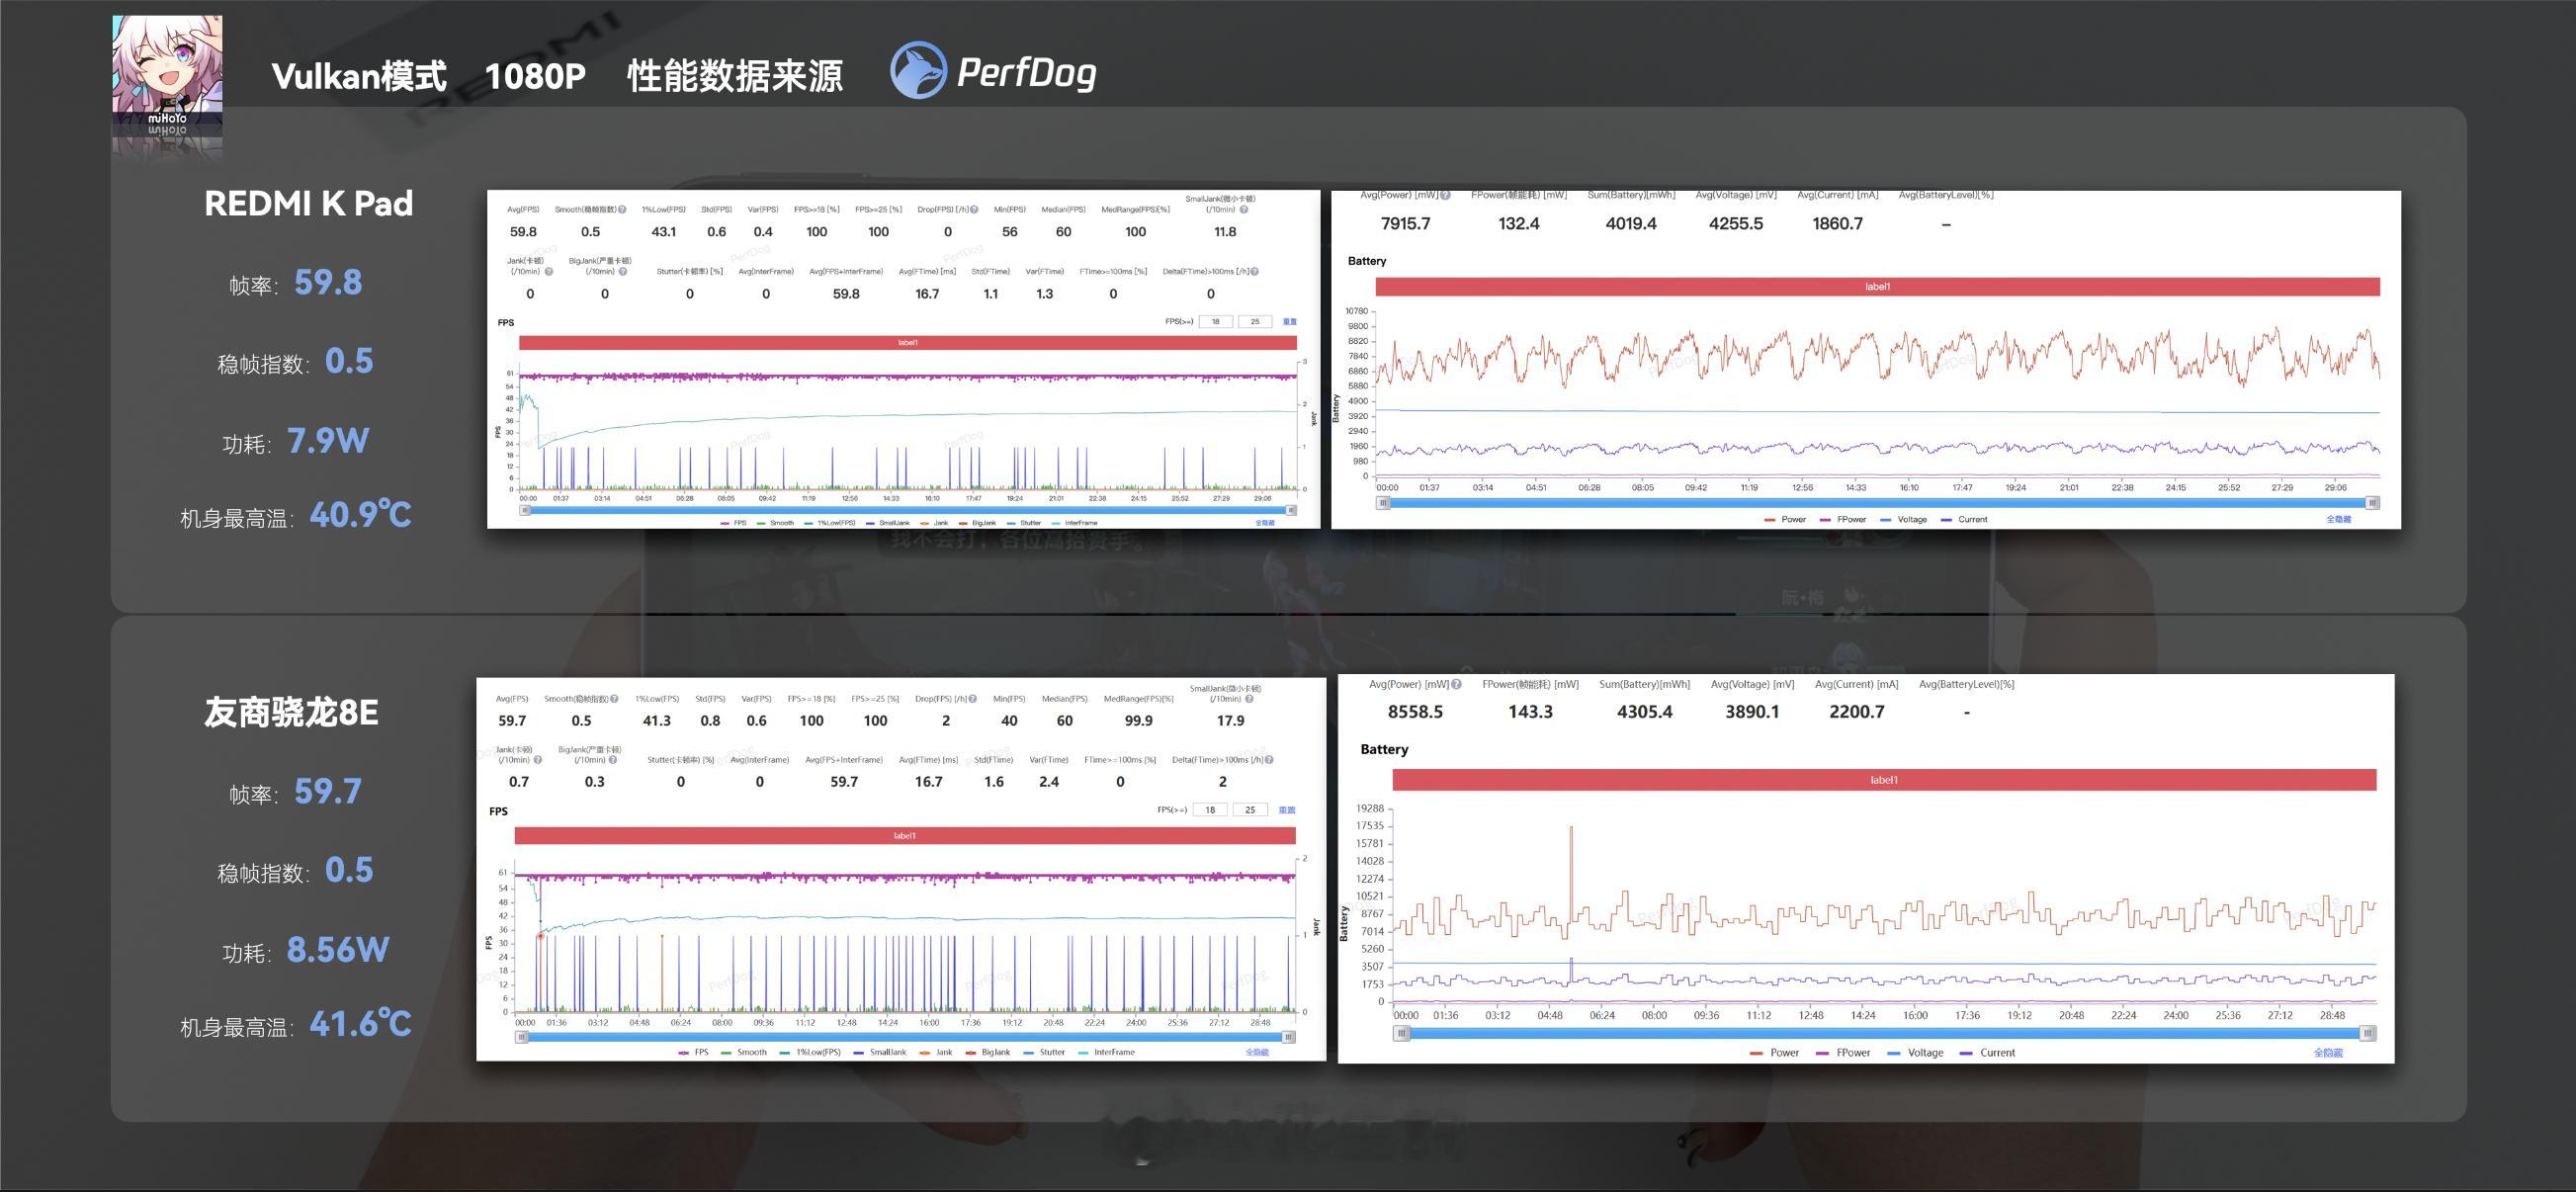
Task: Click Snapdragon 8E FPS threshold field showing 25
Action: click(x=1250, y=810)
